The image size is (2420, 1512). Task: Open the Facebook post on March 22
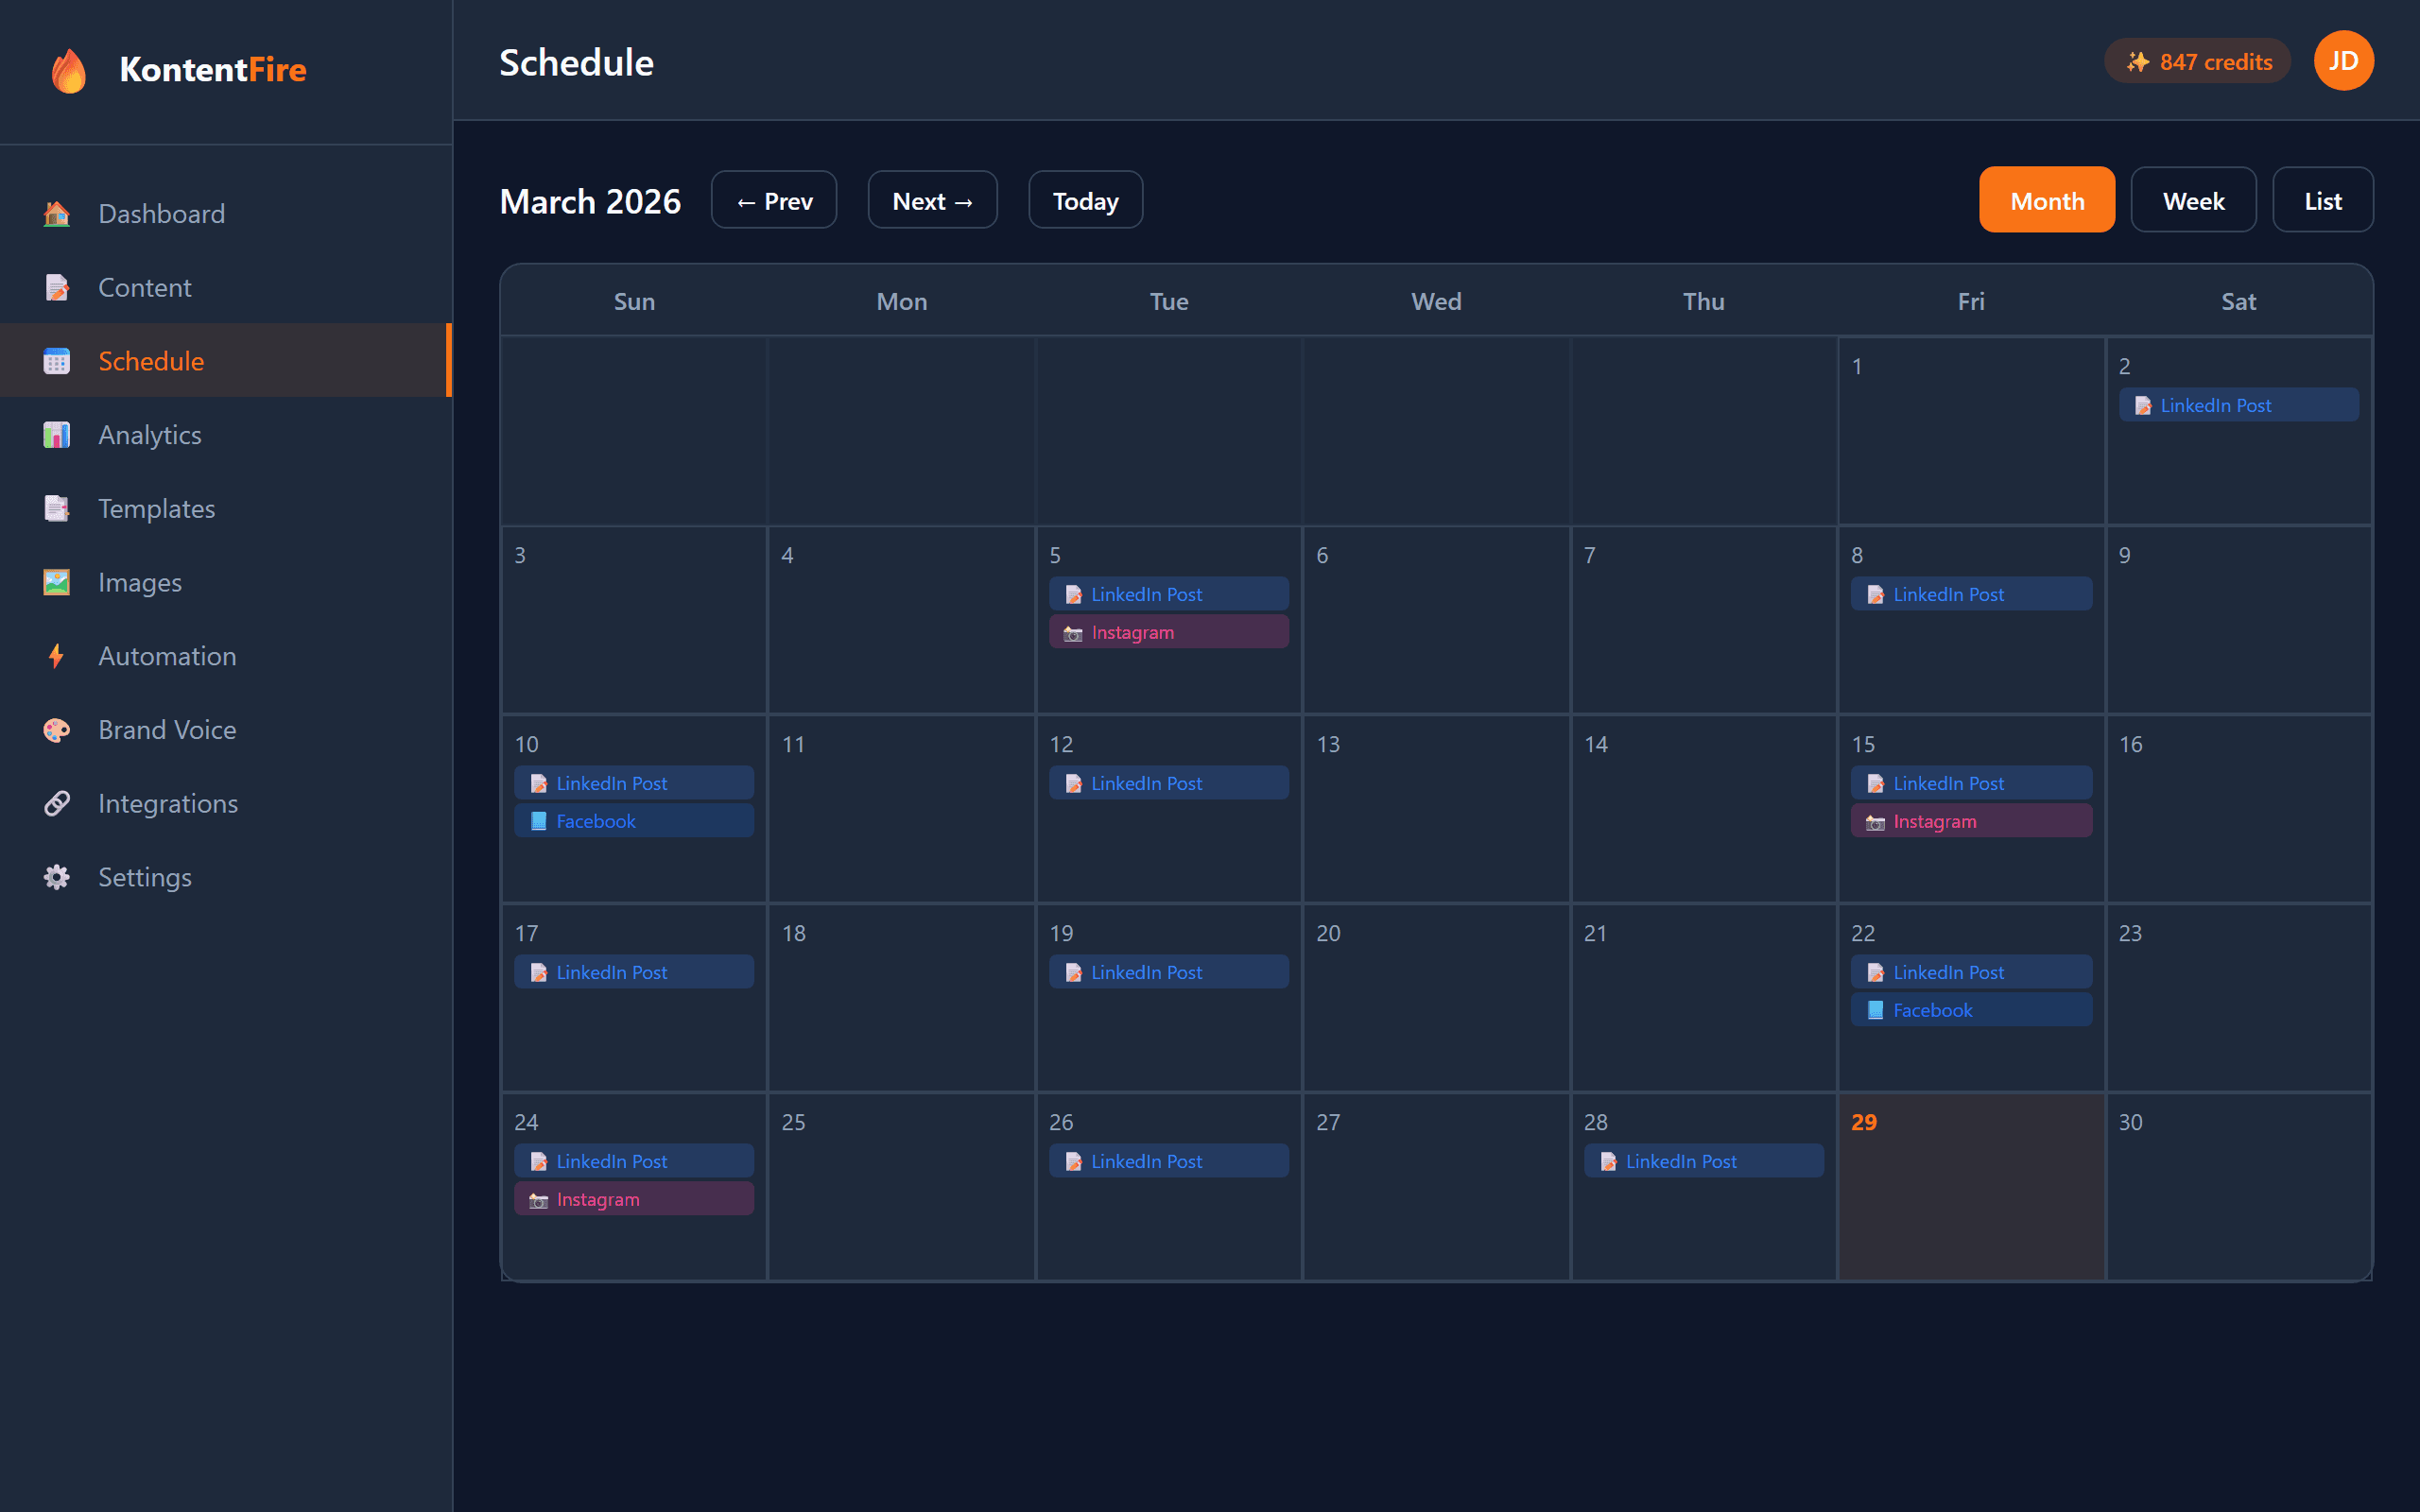[x=1970, y=1009]
